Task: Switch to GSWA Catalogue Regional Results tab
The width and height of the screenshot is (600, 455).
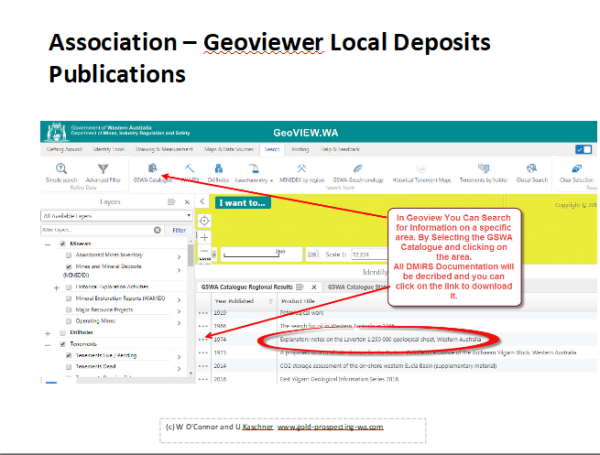Action: pos(247,287)
